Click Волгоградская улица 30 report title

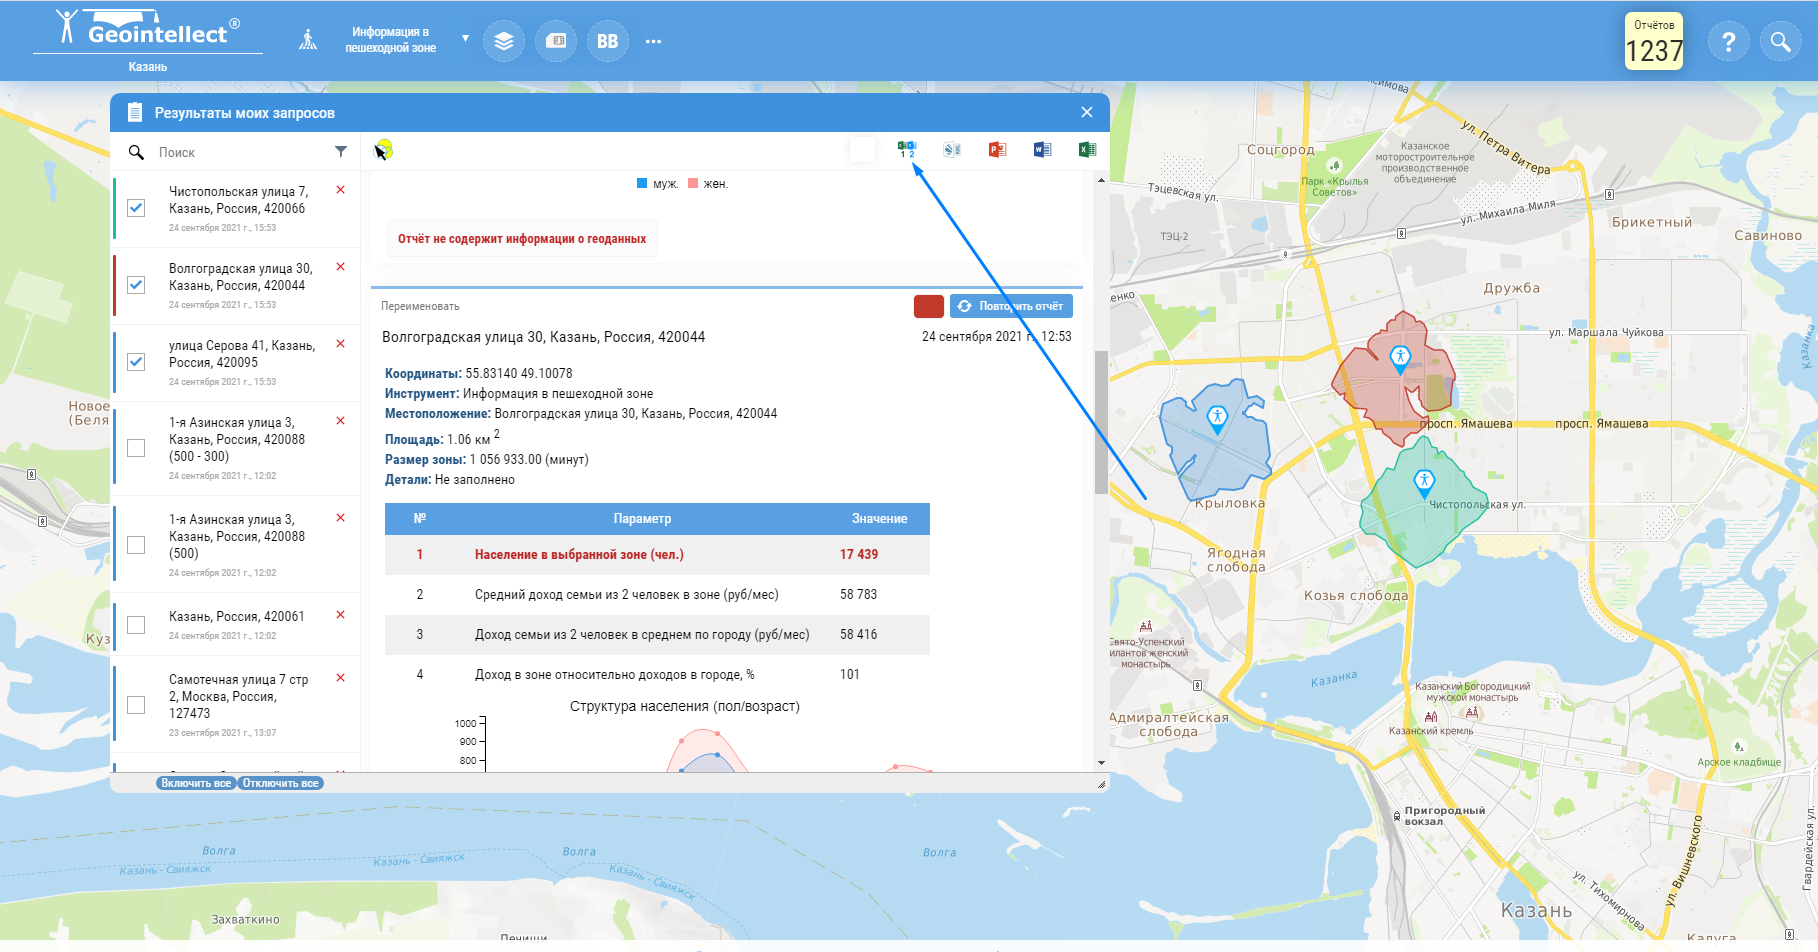point(543,337)
